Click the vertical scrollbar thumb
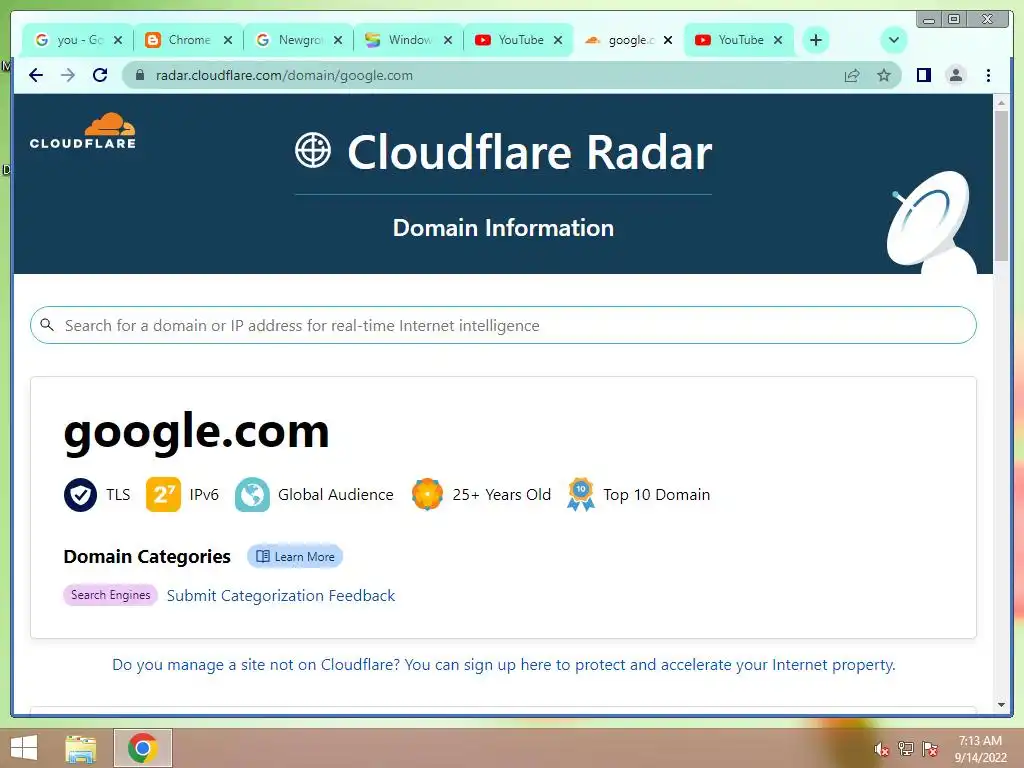Image resolution: width=1024 pixels, height=768 pixels. (1001, 185)
